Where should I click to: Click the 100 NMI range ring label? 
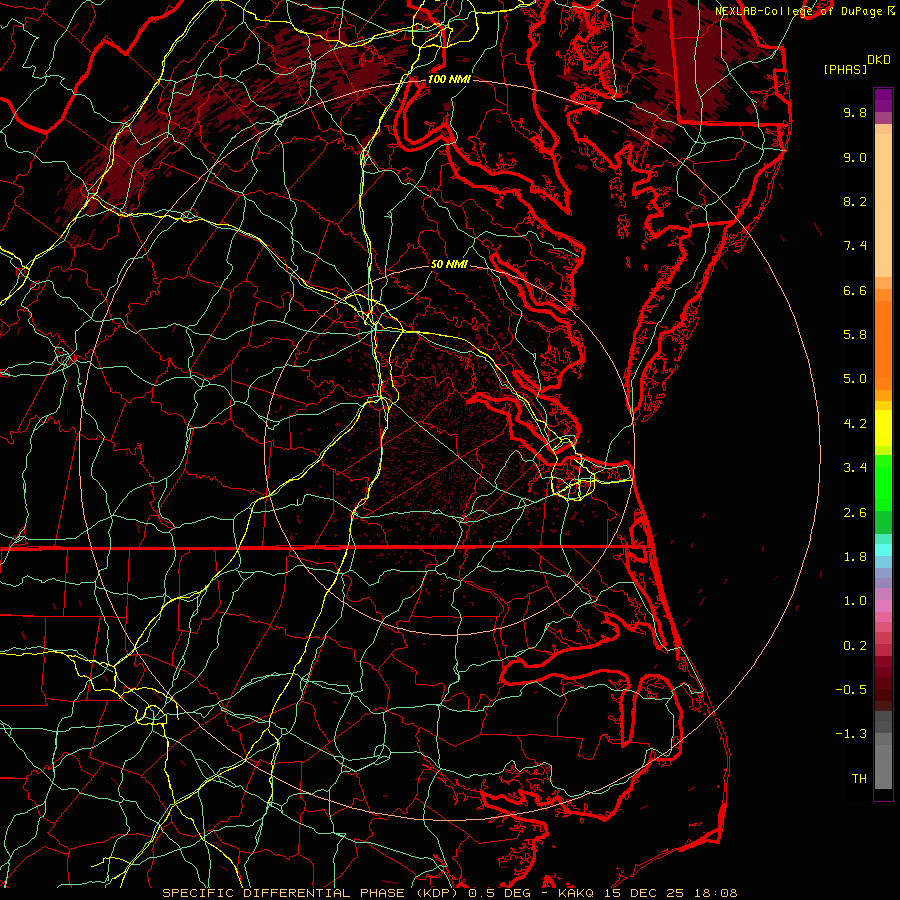449,79
